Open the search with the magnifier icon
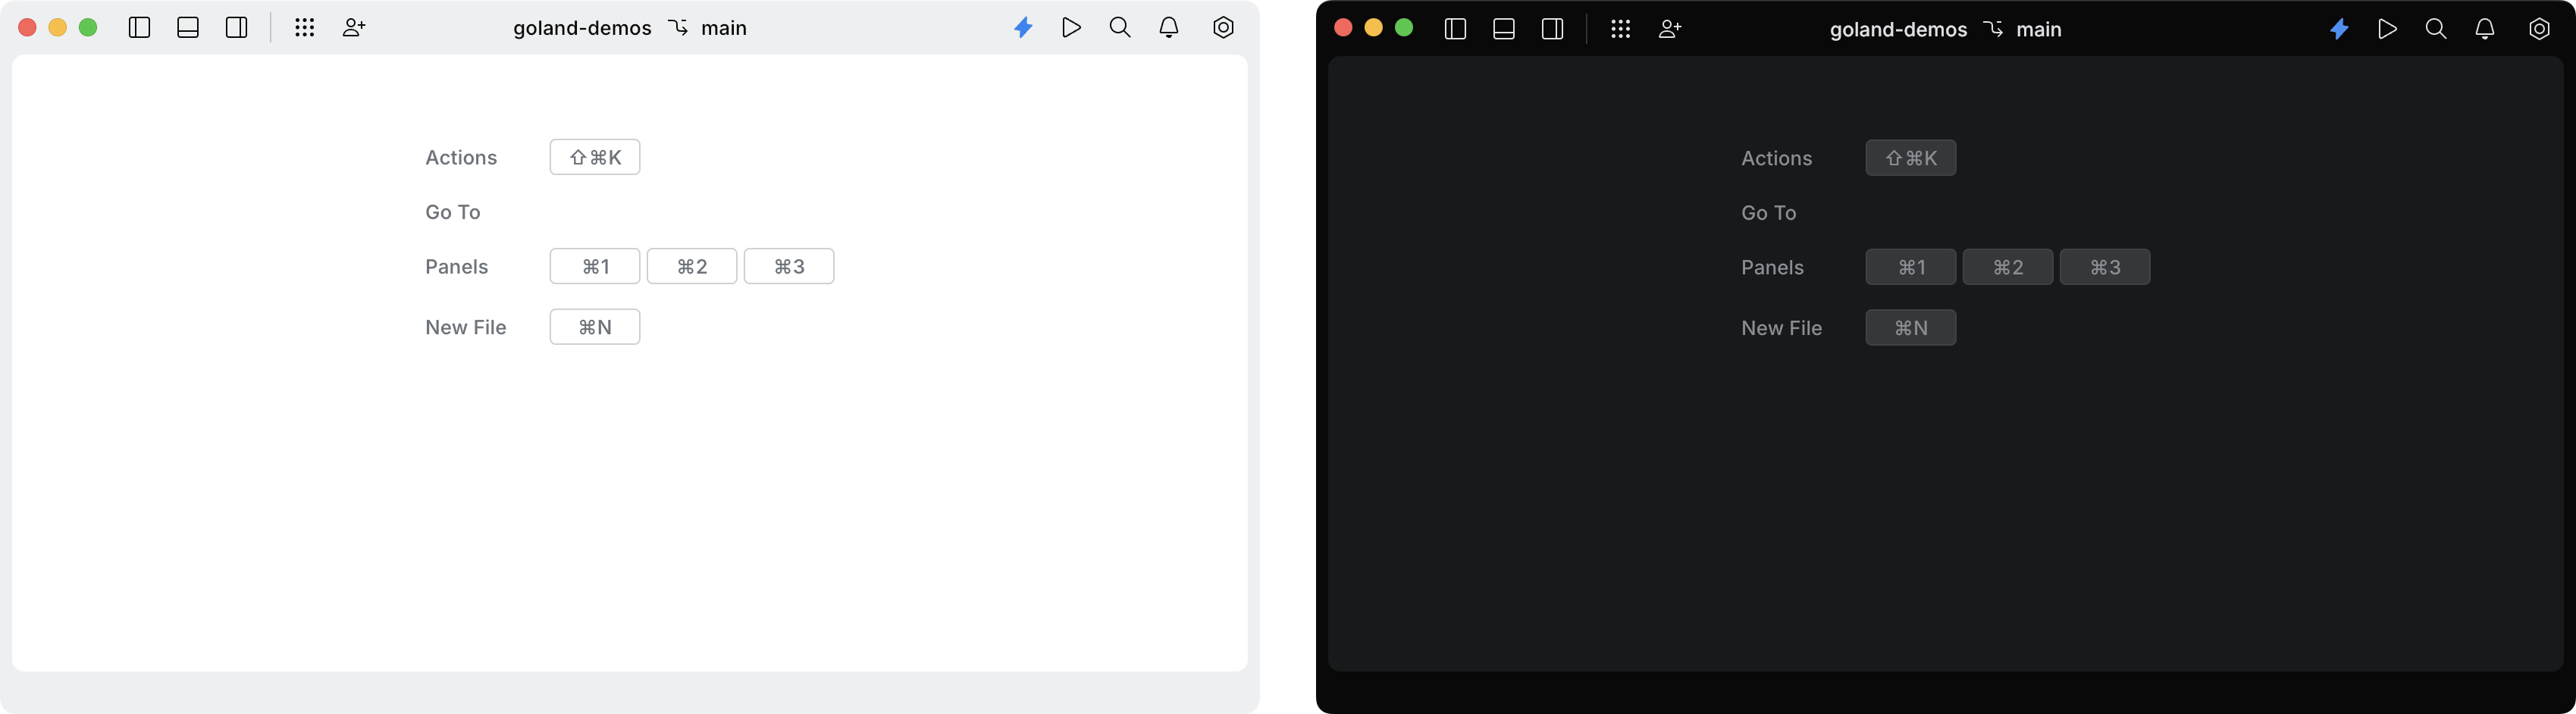Viewport: 2576px width, 714px height. click(1119, 28)
